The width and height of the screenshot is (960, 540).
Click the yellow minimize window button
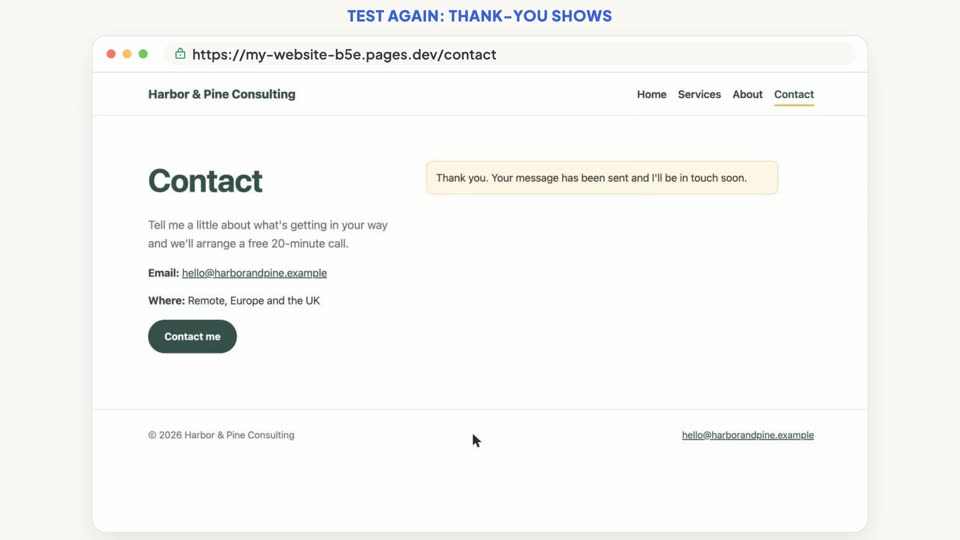[127, 54]
